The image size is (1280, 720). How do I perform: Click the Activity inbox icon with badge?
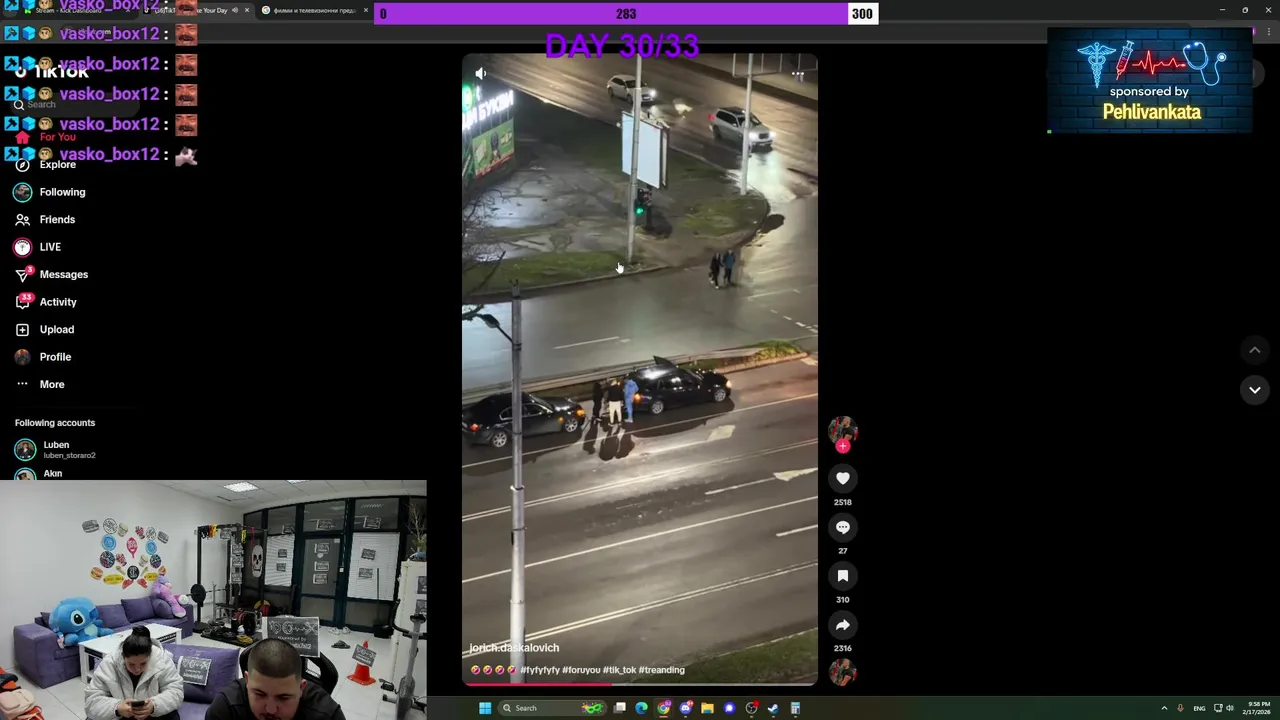22,302
